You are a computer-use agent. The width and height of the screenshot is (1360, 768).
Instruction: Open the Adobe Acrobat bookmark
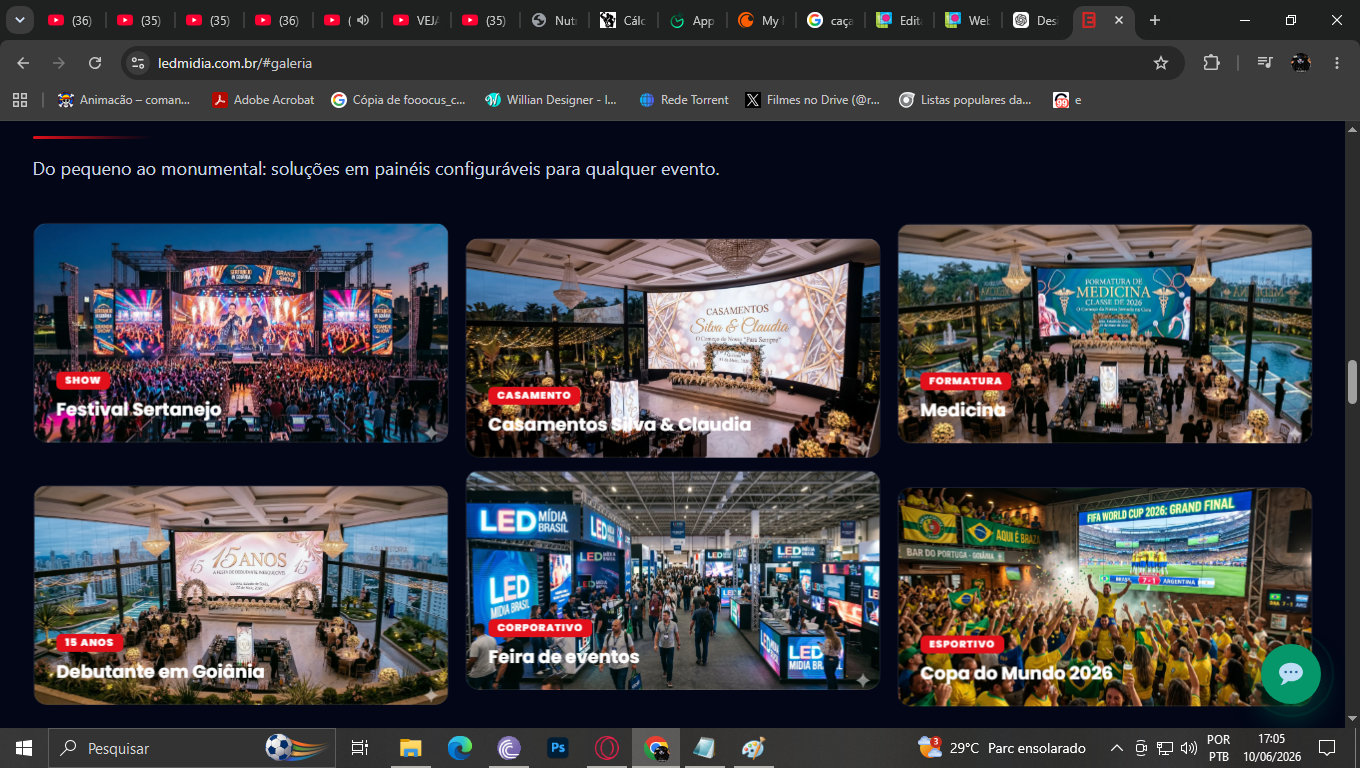tap(263, 100)
